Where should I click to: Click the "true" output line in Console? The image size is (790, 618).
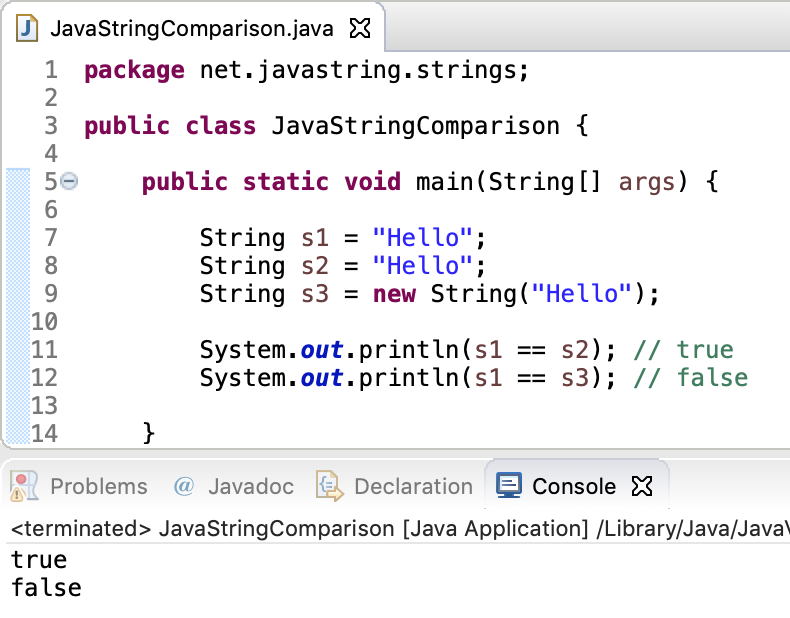pyautogui.click(x=39, y=559)
